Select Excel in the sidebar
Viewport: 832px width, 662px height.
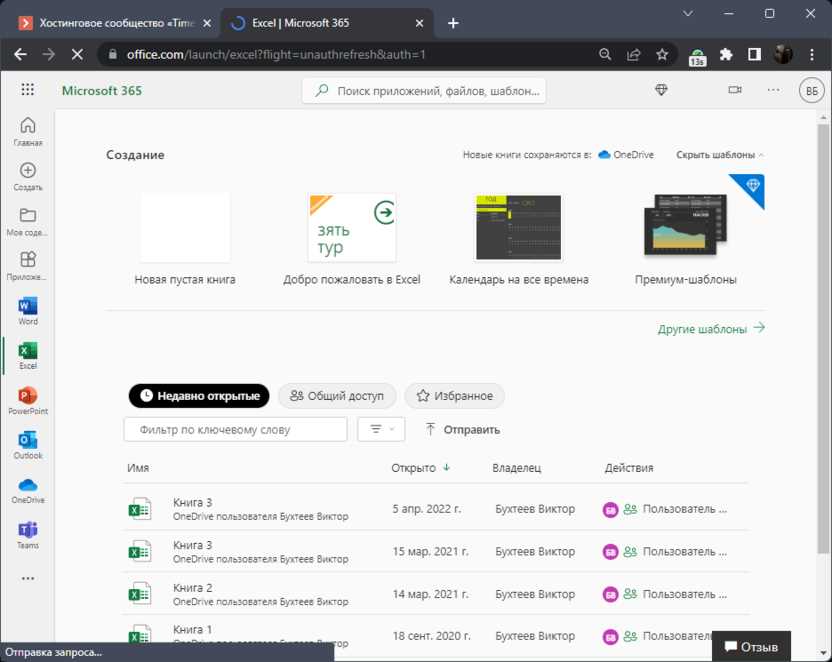(28, 355)
